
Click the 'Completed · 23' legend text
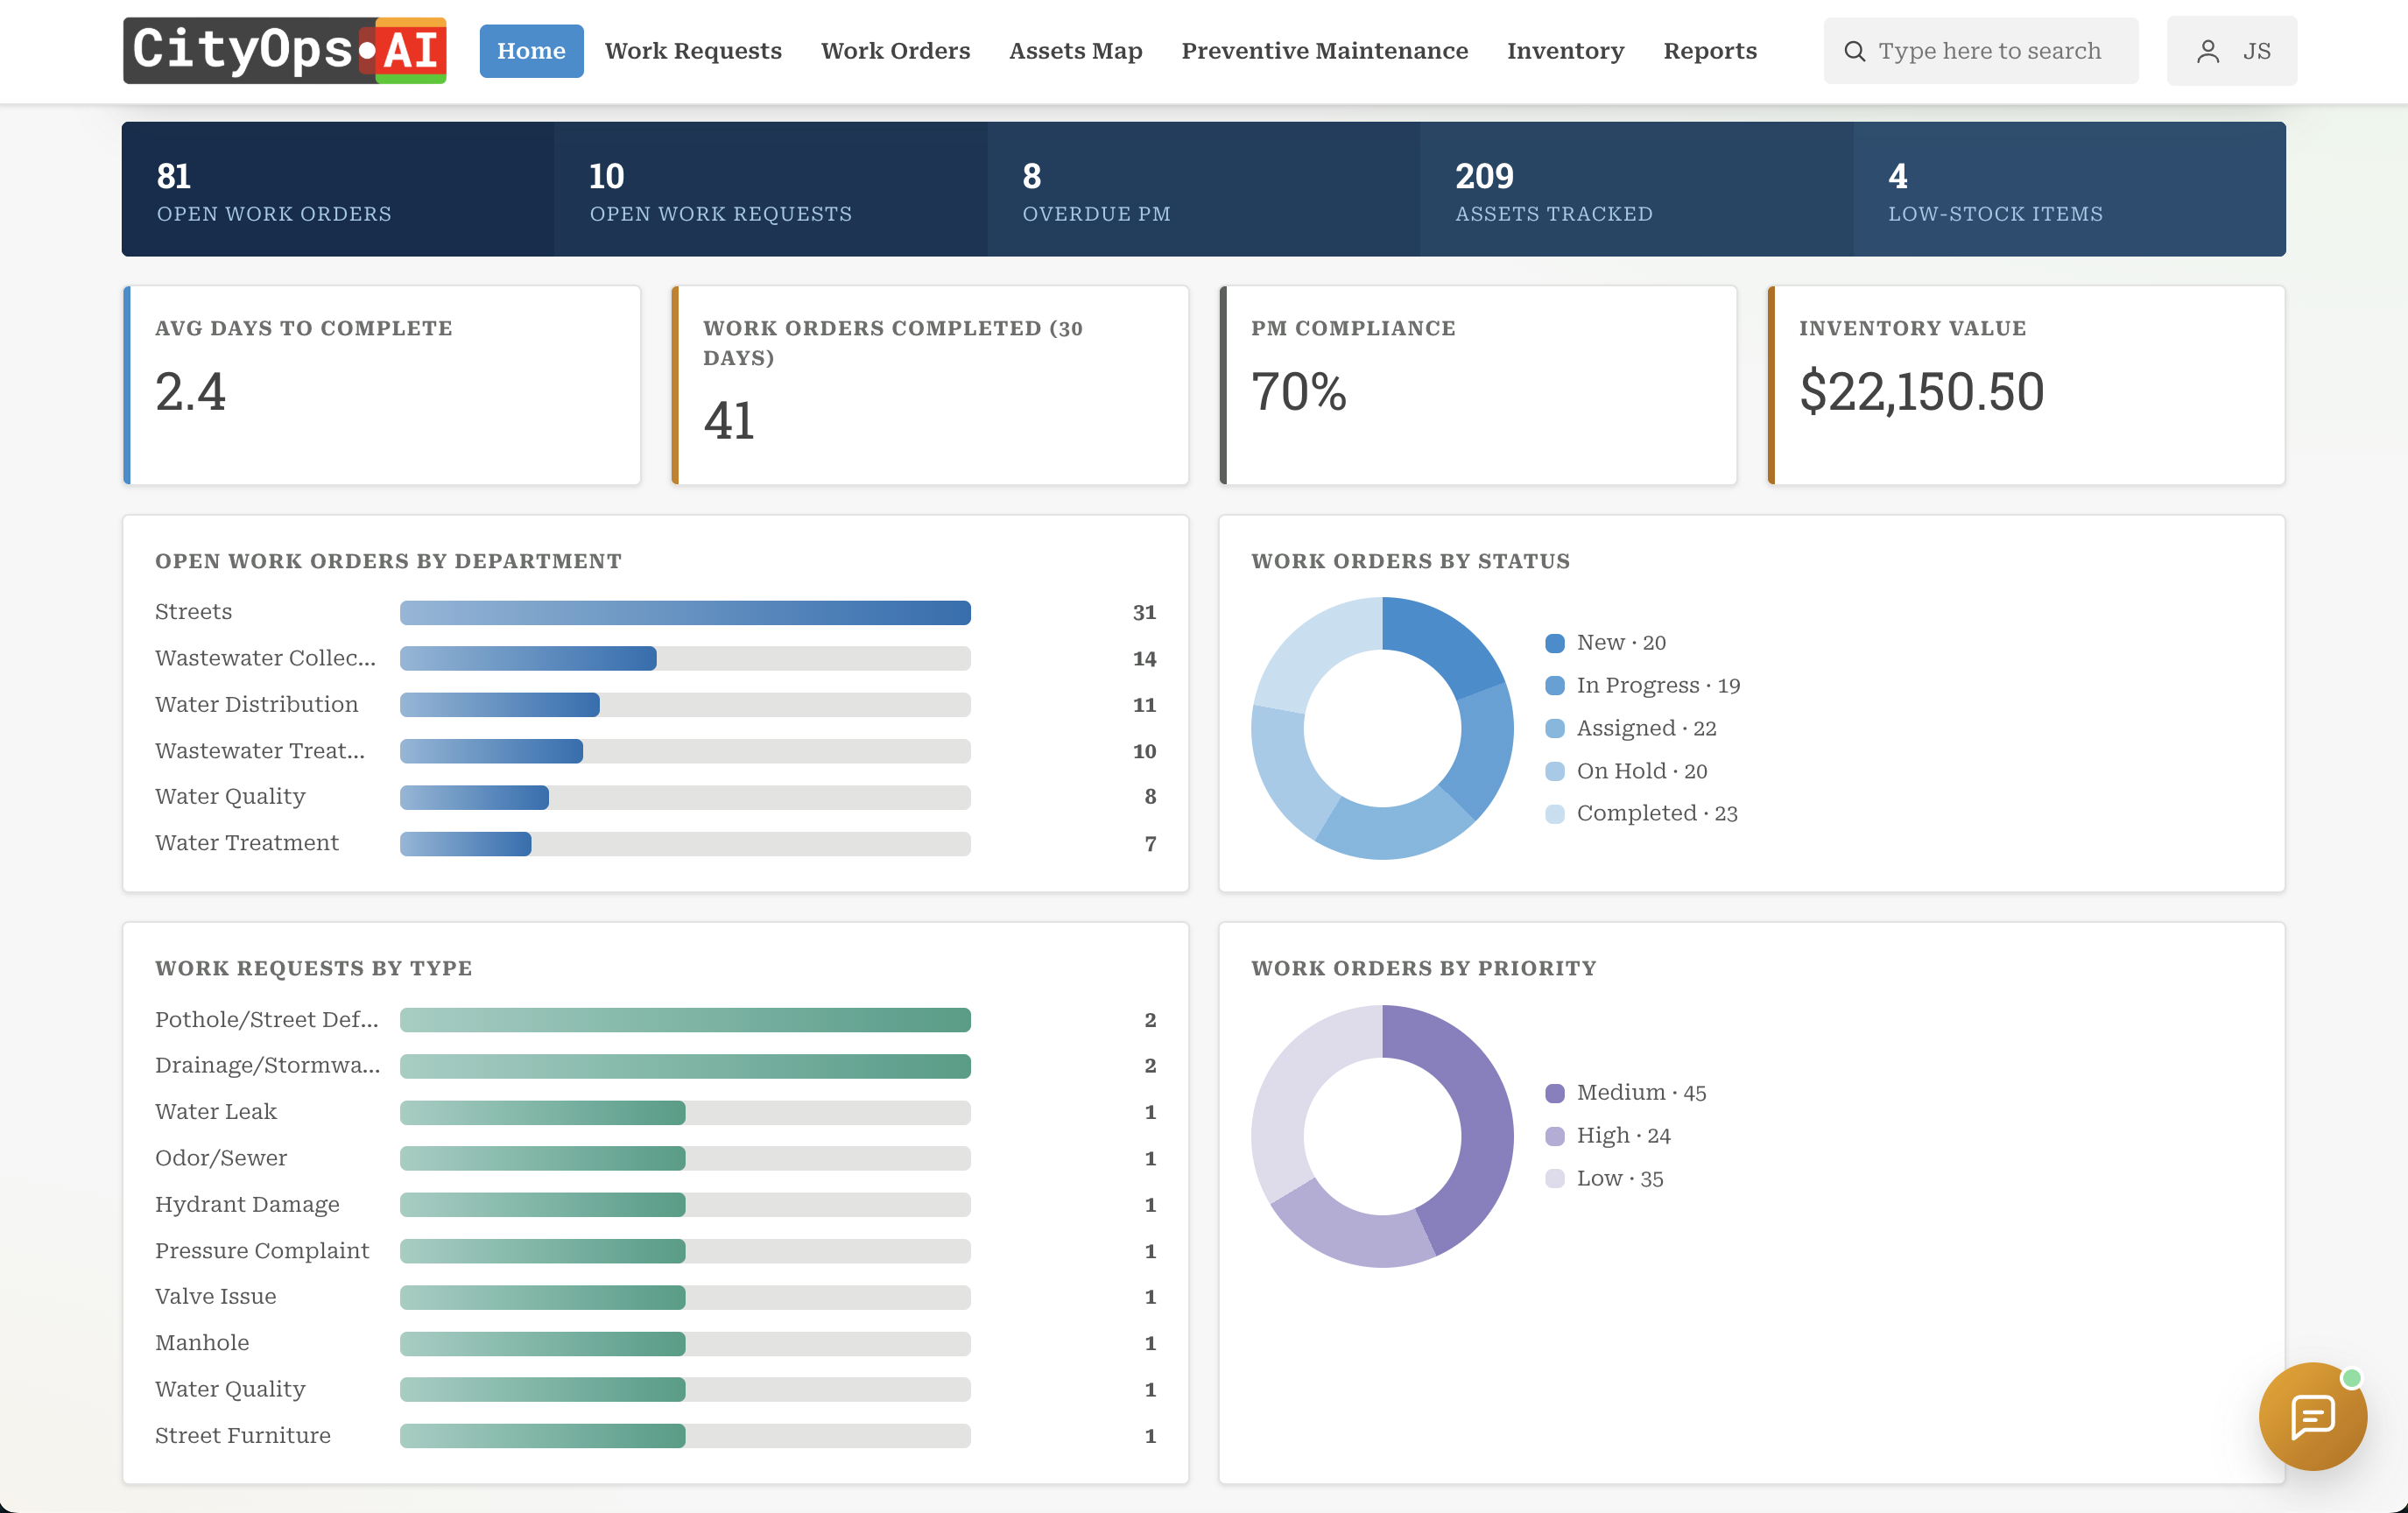coord(1657,814)
